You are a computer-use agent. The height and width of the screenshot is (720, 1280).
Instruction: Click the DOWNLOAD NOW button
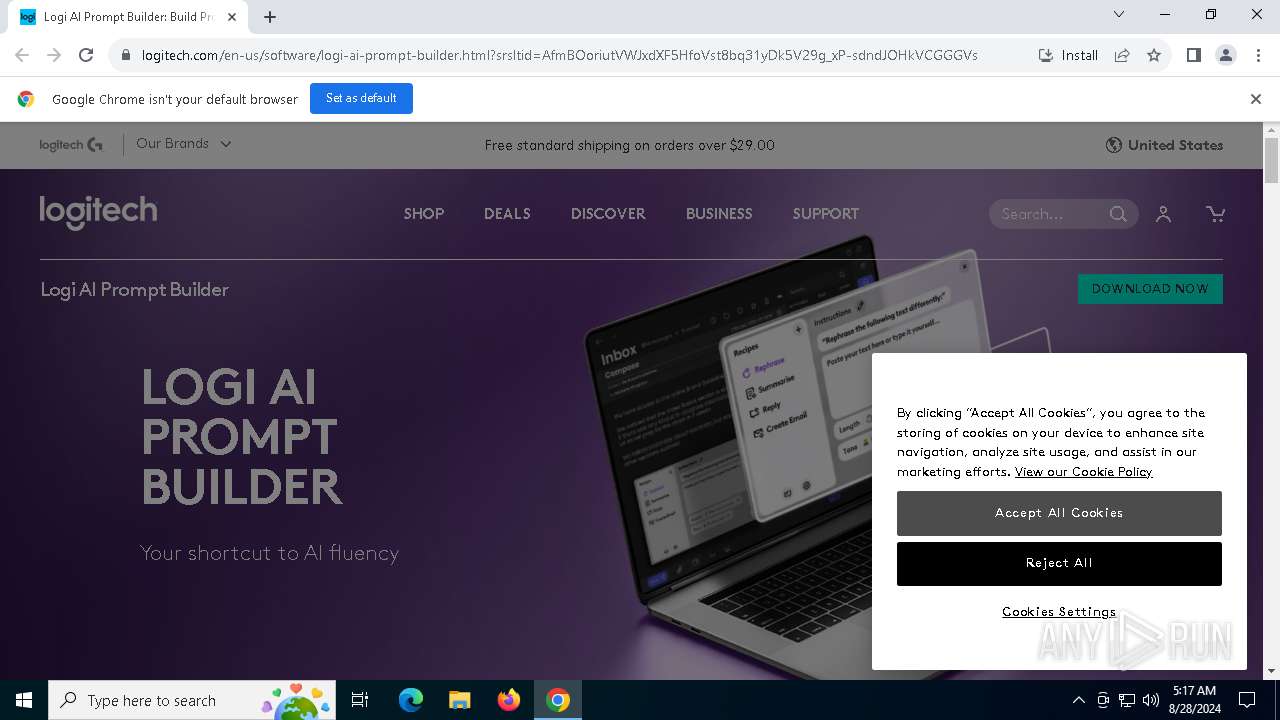(1150, 289)
